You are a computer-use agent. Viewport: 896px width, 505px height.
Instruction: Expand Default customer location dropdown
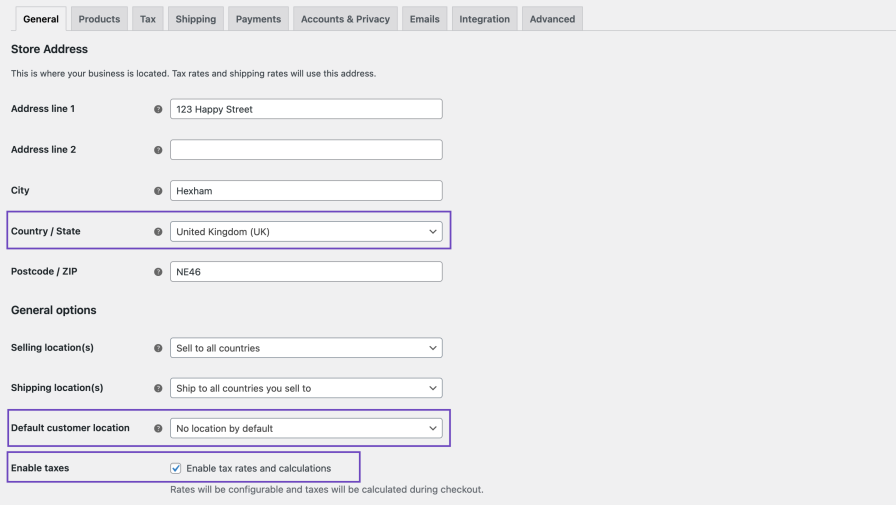coord(306,428)
